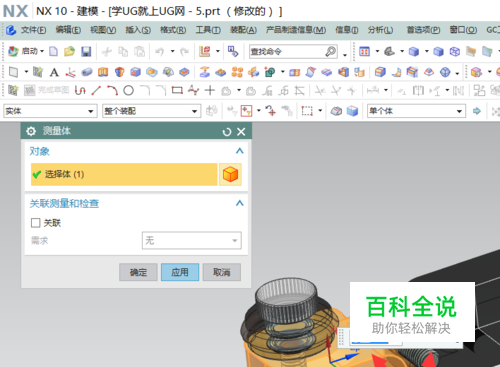This screenshot has height=367, width=500.
Task: Open the 工具(T) menu
Action: click(x=208, y=30)
